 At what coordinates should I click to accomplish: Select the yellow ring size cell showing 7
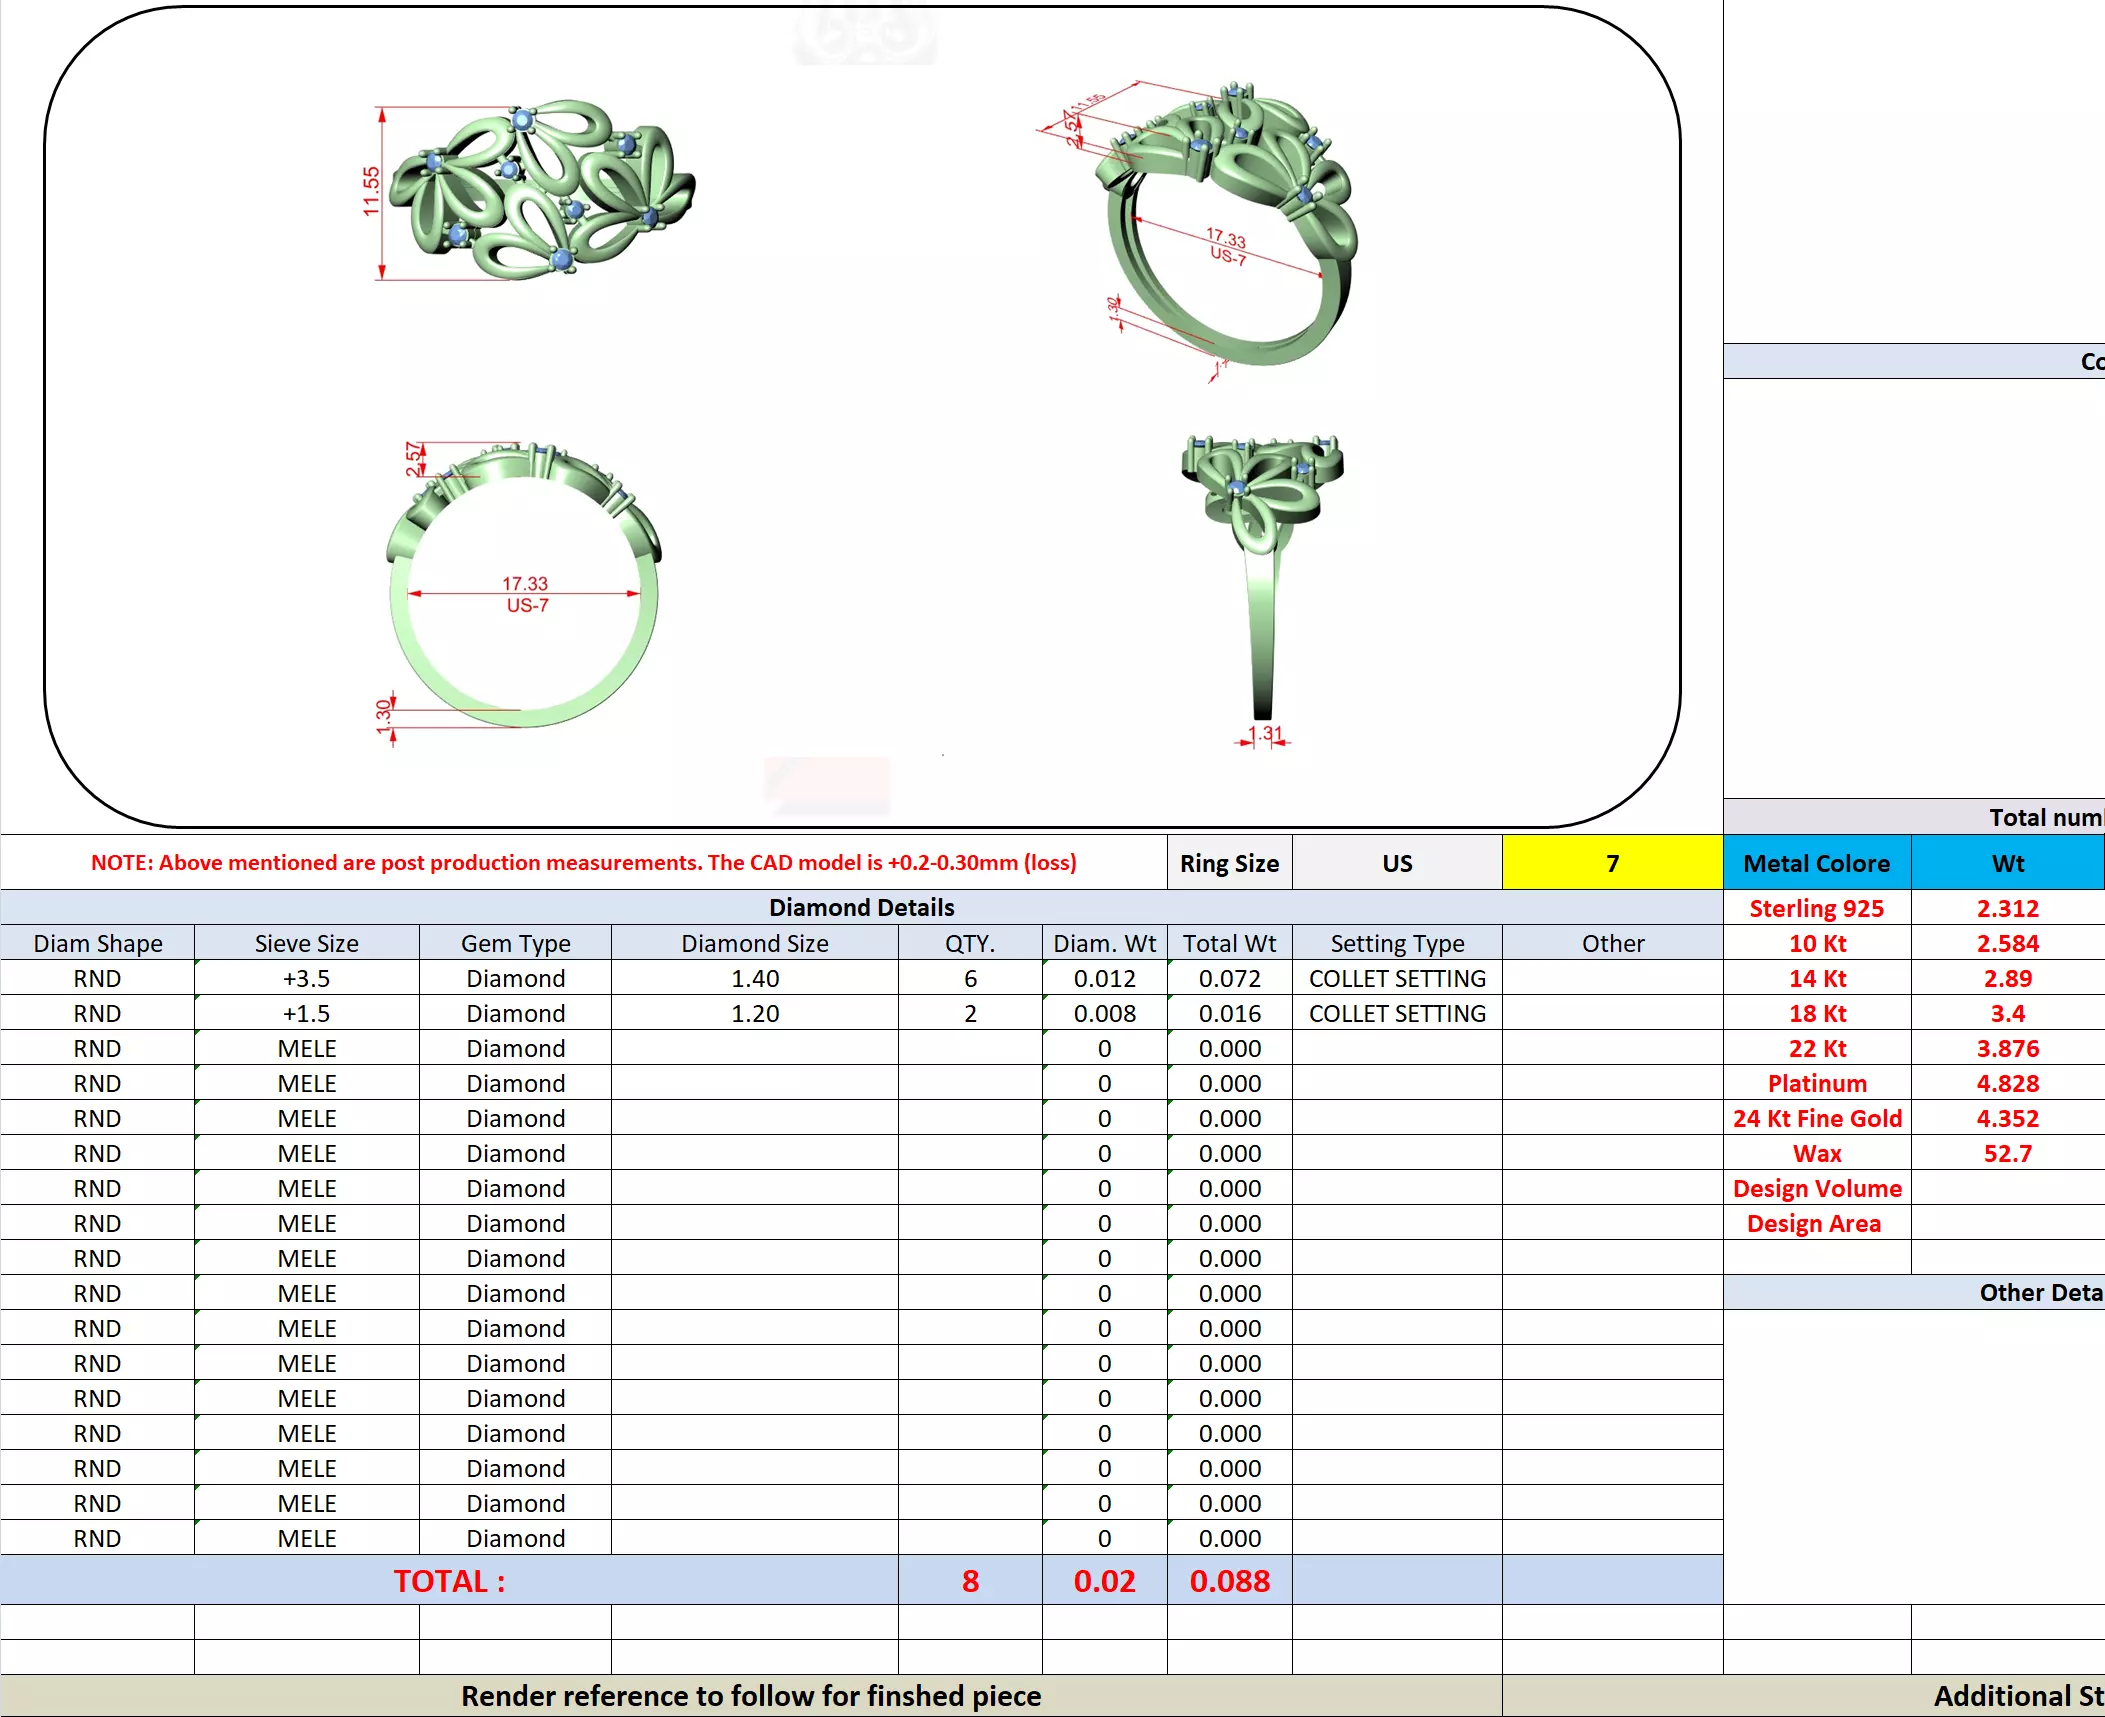point(1611,863)
